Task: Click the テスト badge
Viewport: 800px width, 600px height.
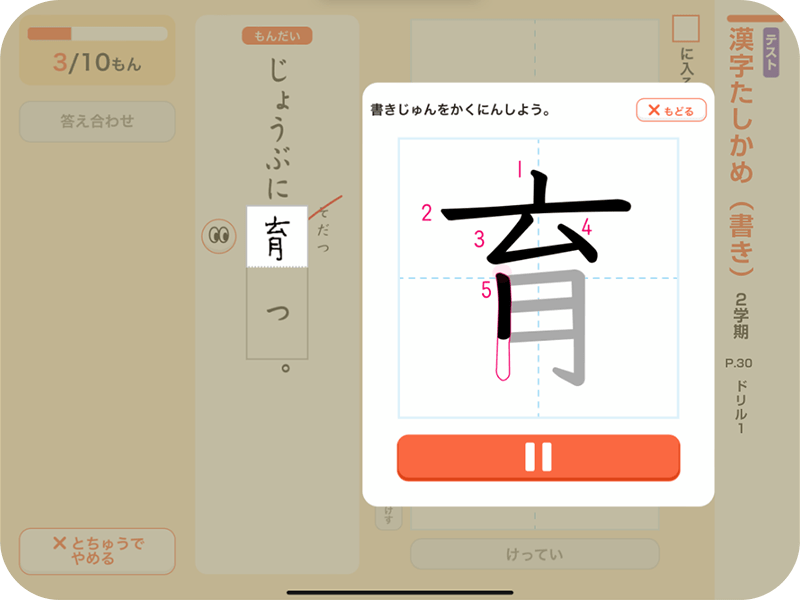Action: [771, 53]
